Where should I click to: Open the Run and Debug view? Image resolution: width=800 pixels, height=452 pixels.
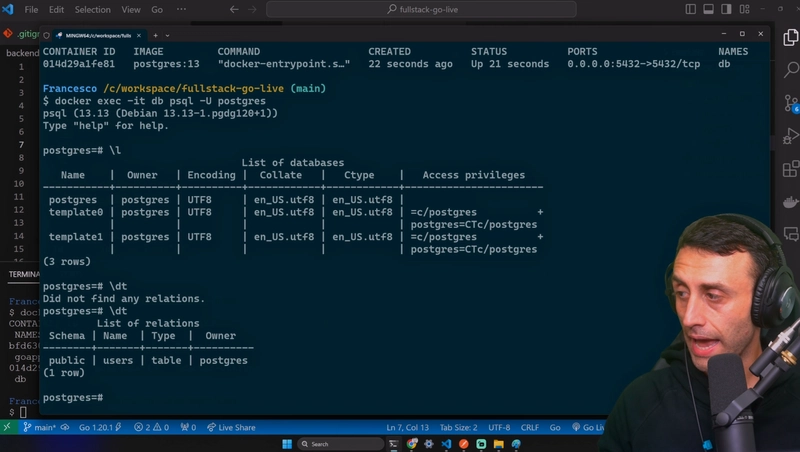tap(791, 136)
